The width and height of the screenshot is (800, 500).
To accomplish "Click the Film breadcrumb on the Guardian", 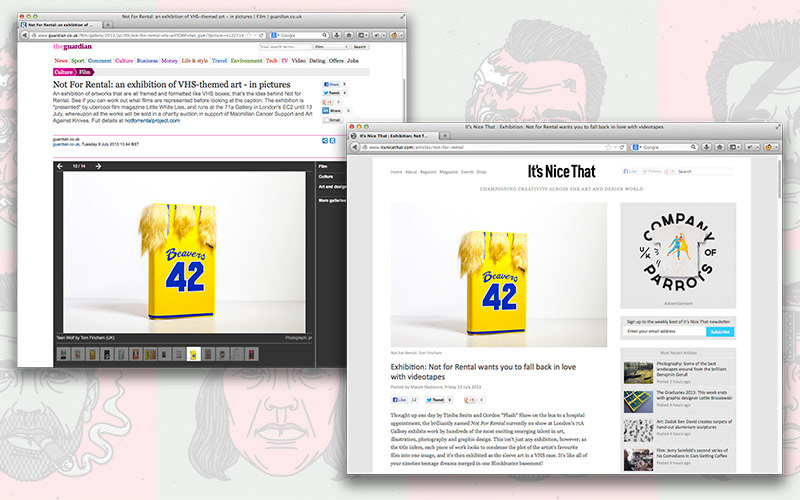I will pyautogui.click(x=85, y=72).
